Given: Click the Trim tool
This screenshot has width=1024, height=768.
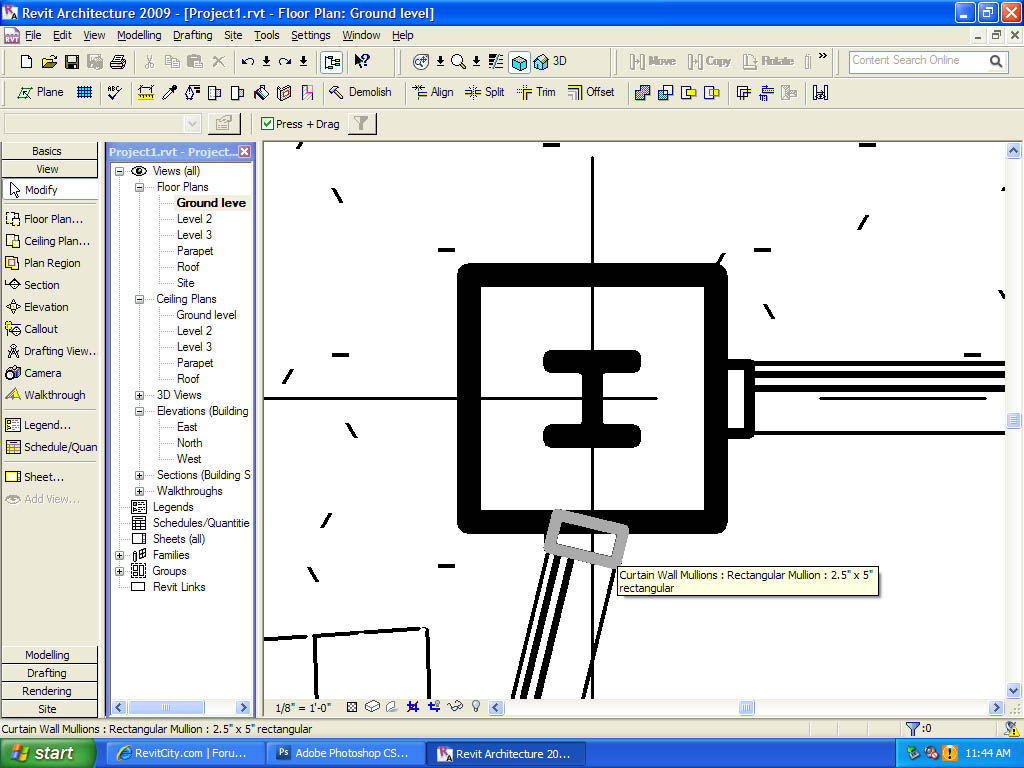Looking at the screenshot, I should click(536, 92).
